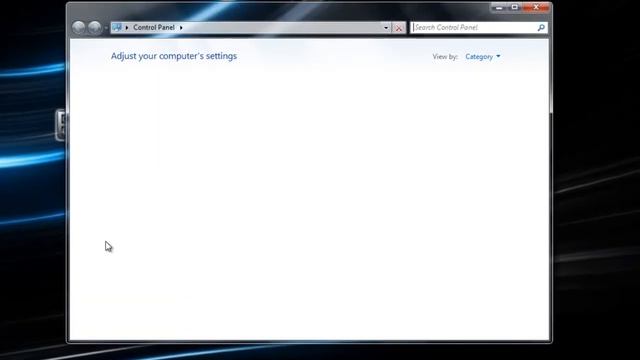Click the search magnifier icon
640x360 pixels.
541,27
